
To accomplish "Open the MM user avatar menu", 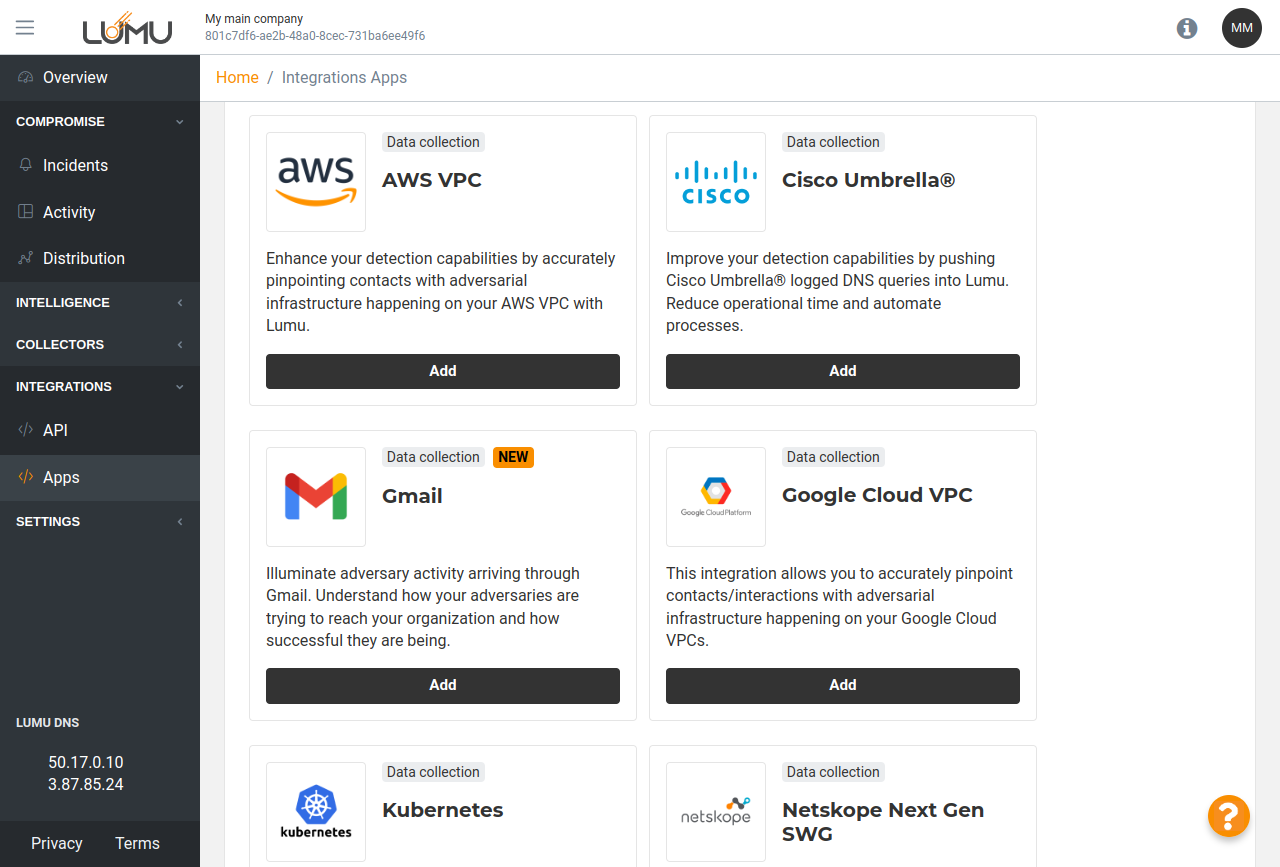I will (x=1241, y=28).
